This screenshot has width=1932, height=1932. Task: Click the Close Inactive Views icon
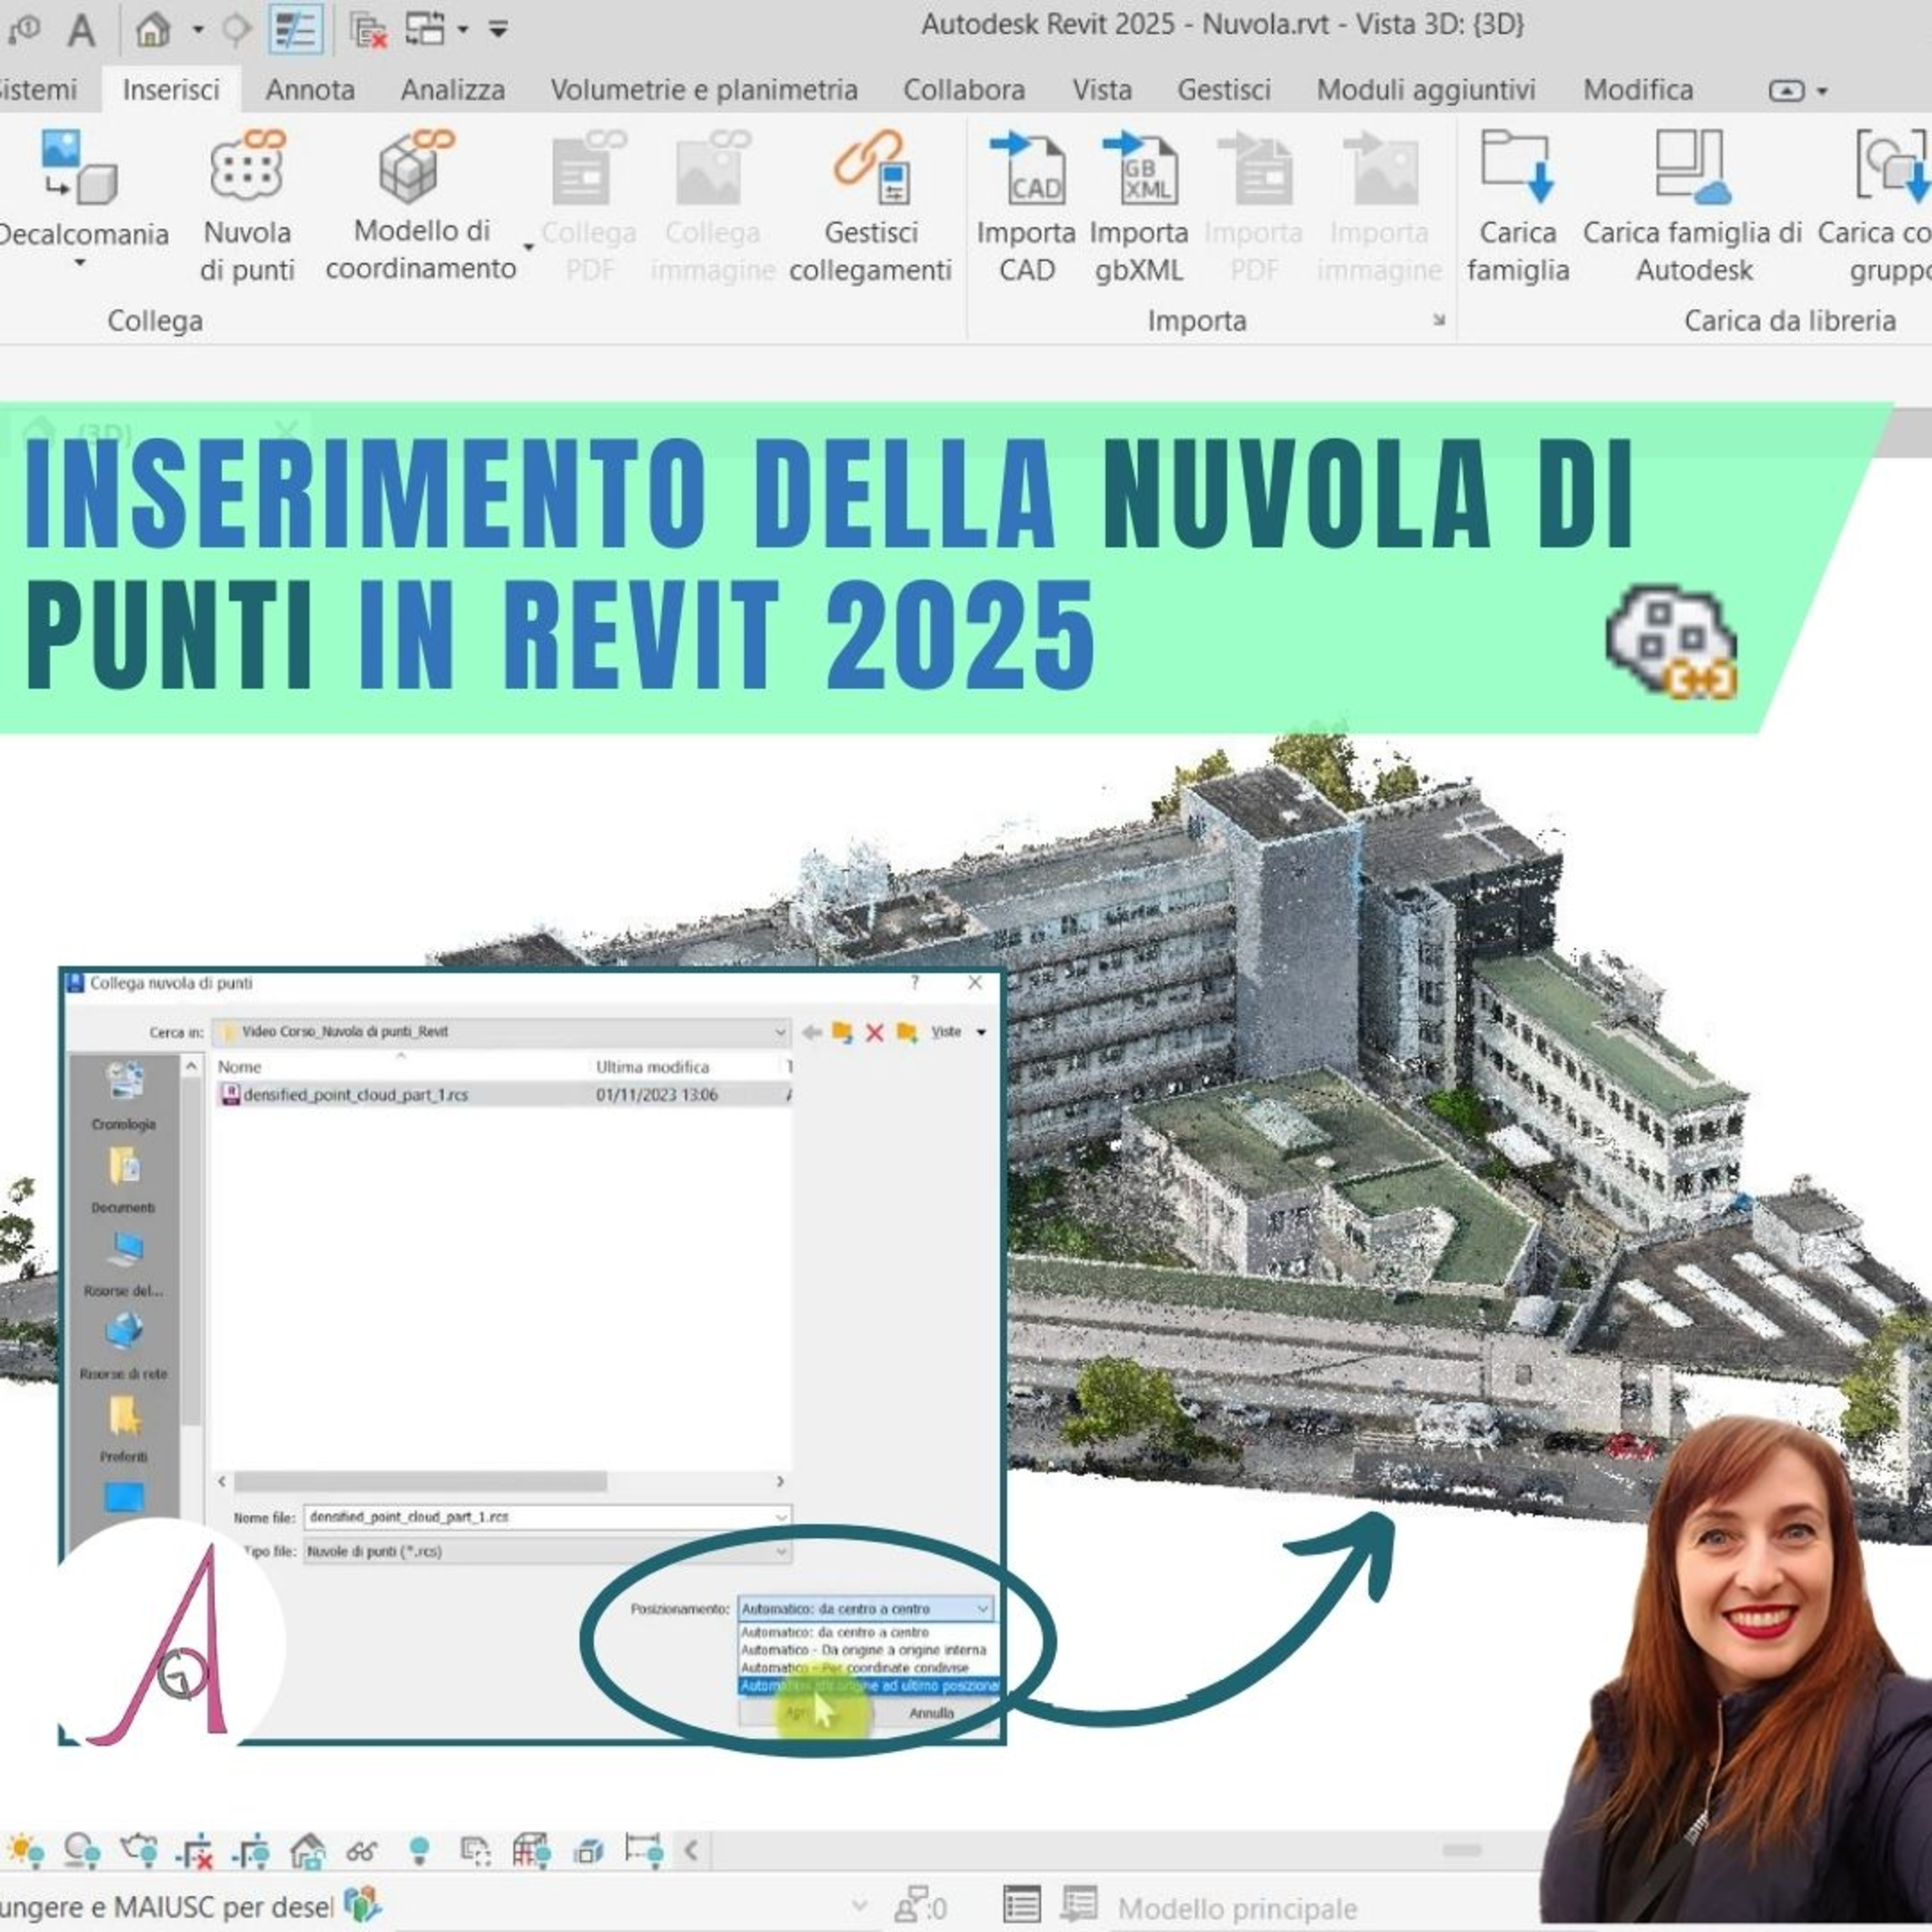369,30
